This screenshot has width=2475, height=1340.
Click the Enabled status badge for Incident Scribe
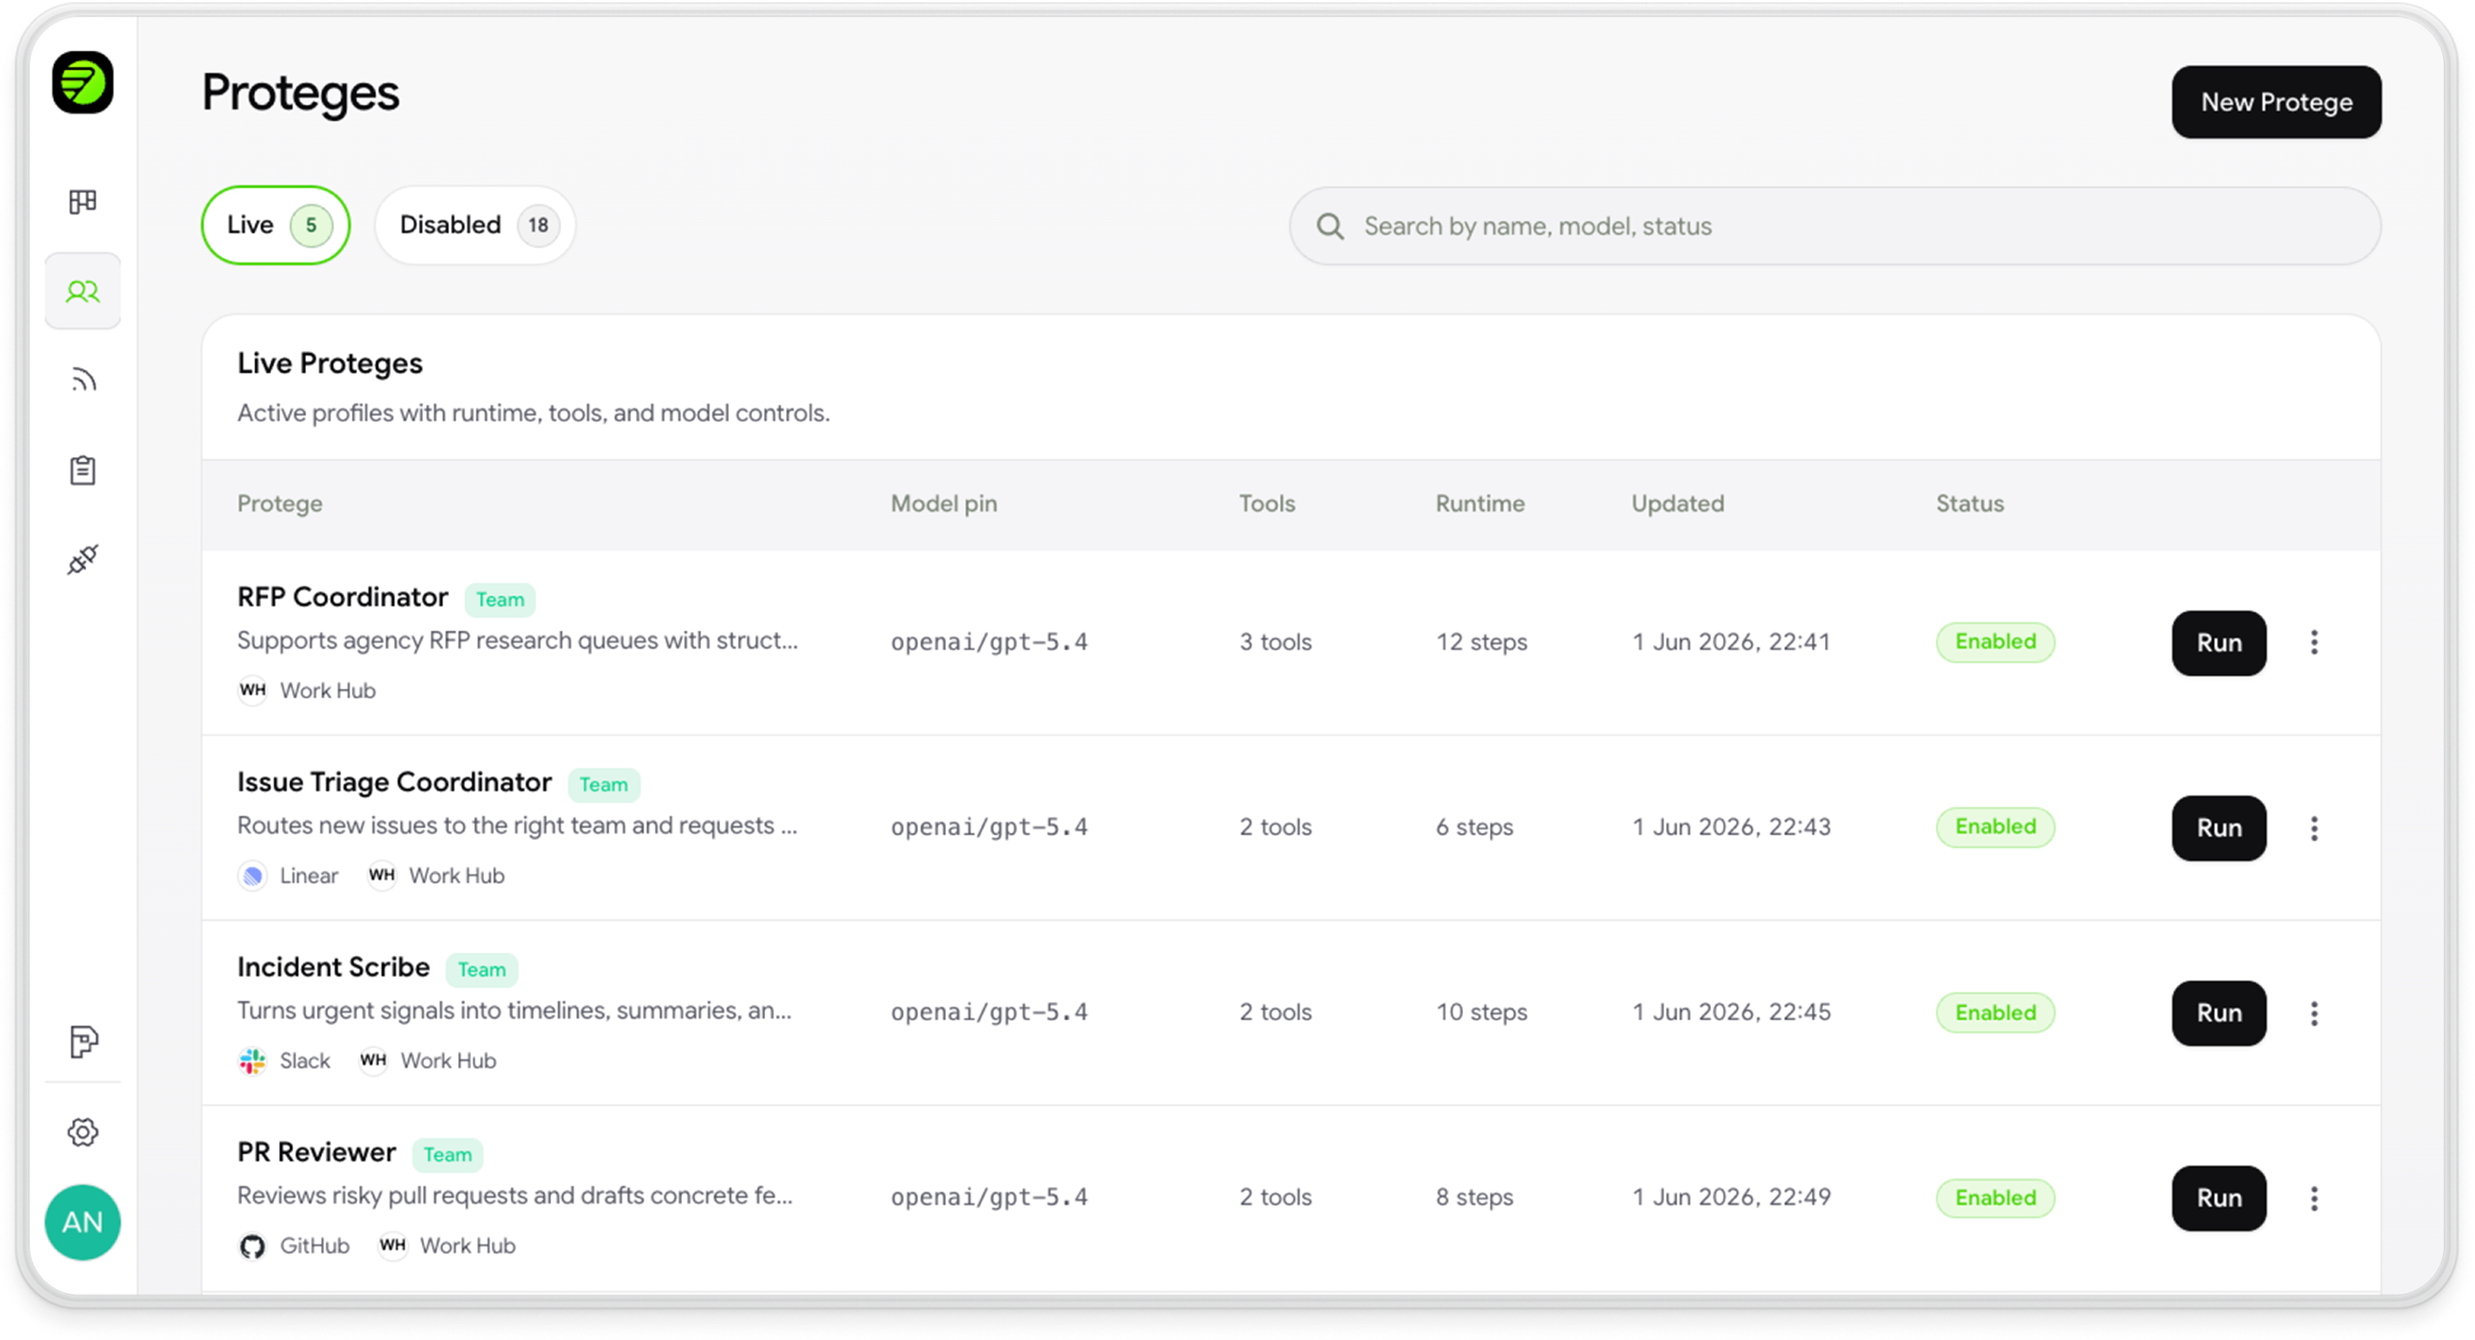(1995, 1013)
